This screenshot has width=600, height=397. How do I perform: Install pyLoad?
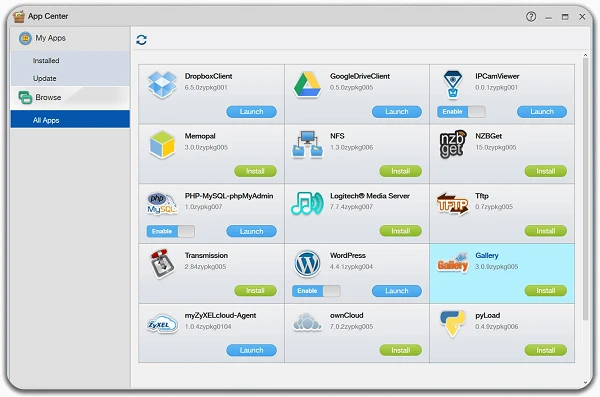pyautogui.click(x=546, y=350)
